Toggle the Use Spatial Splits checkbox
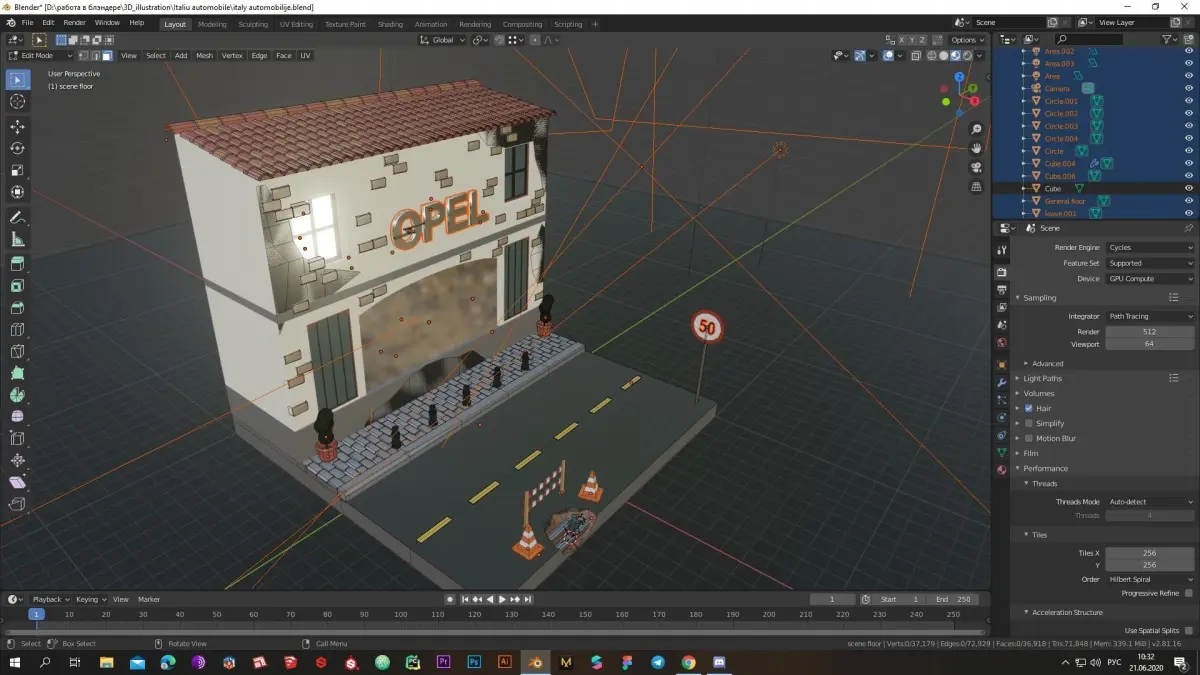 (1188, 630)
